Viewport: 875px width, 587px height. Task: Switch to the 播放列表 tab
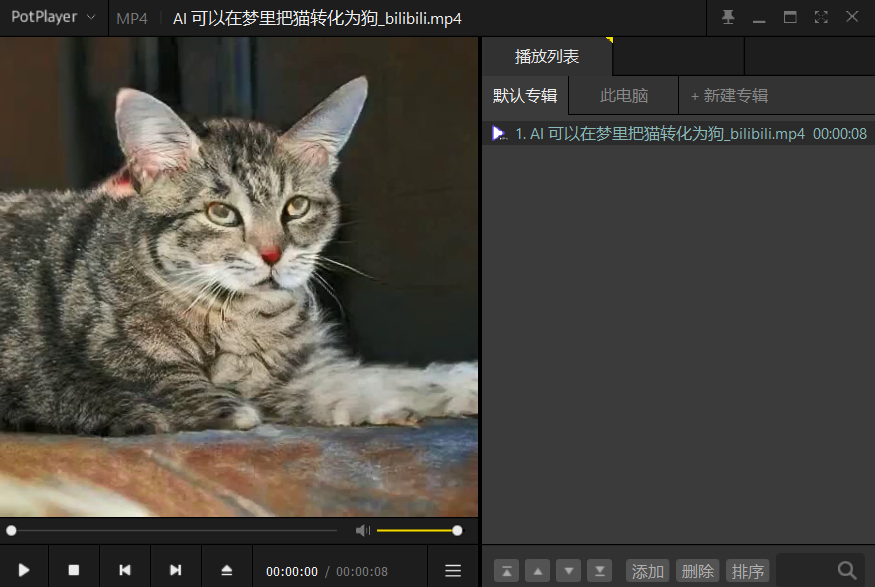[547, 56]
